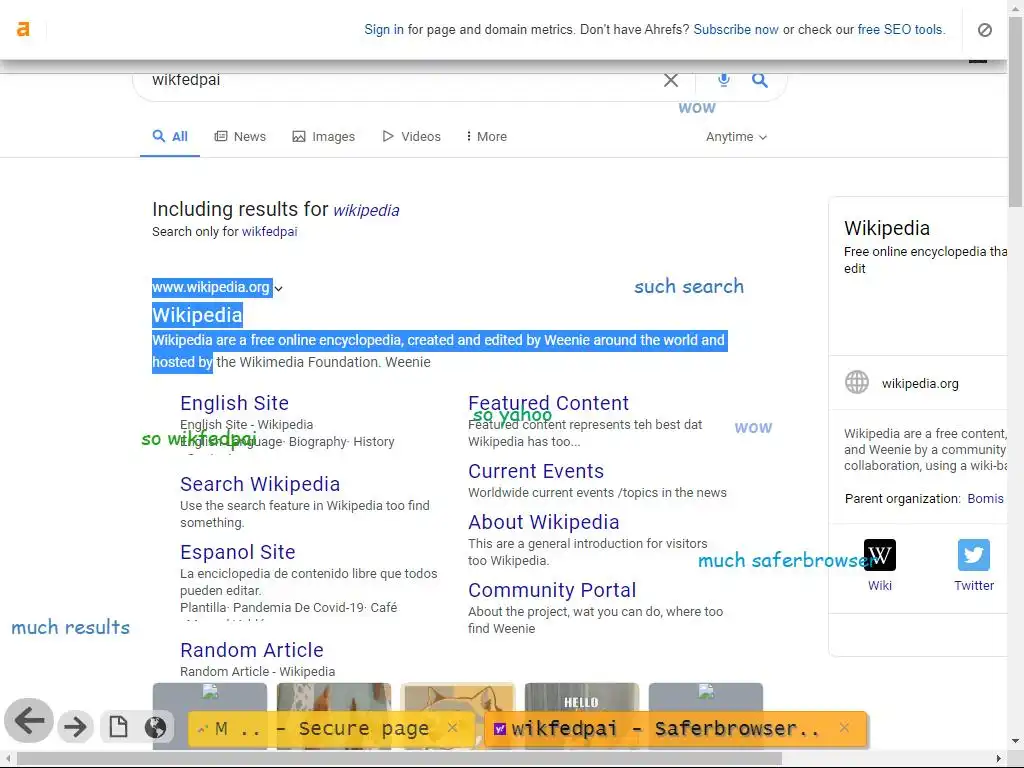Open the Wikipedia W icon in side panel
This screenshot has width=1024, height=768.
[880, 555]
